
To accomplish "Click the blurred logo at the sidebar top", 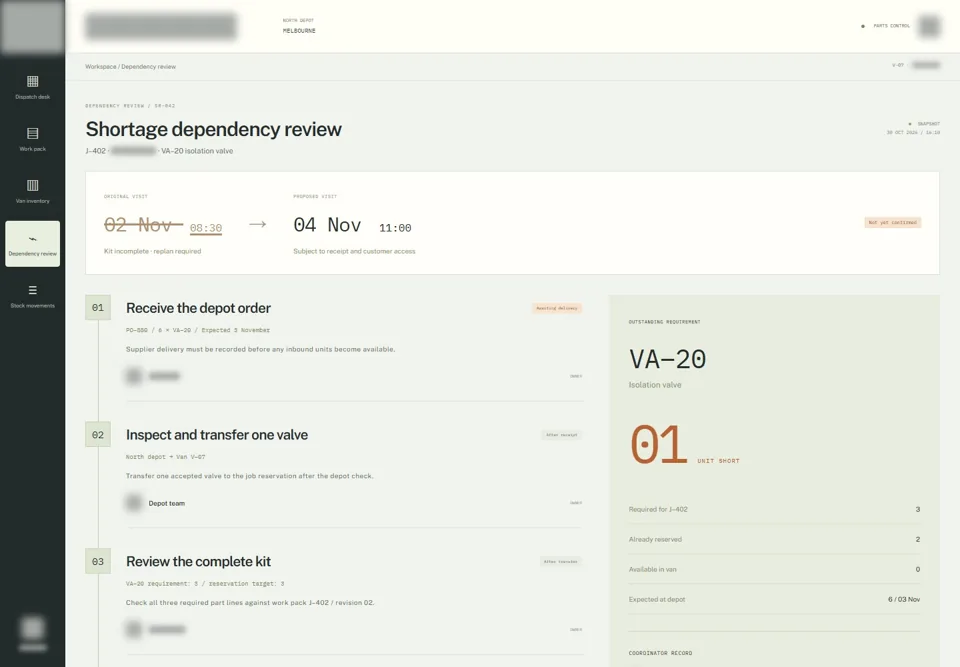I will [32, 26].
